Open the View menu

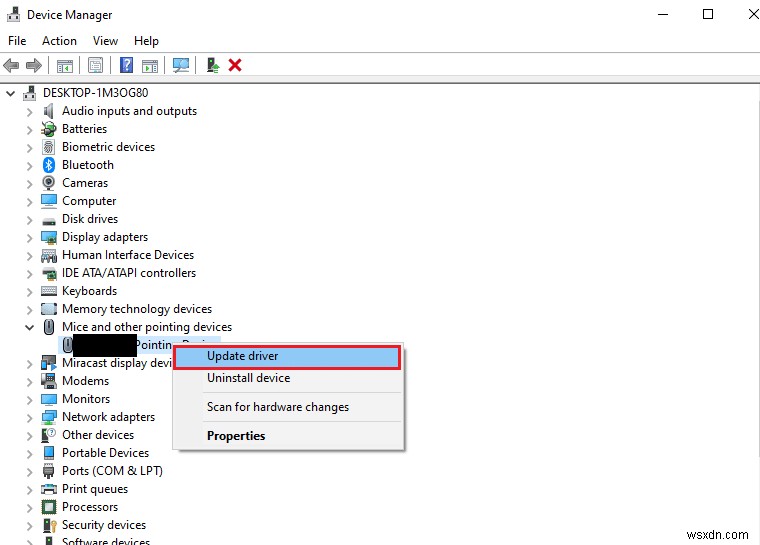coord(105,41)
